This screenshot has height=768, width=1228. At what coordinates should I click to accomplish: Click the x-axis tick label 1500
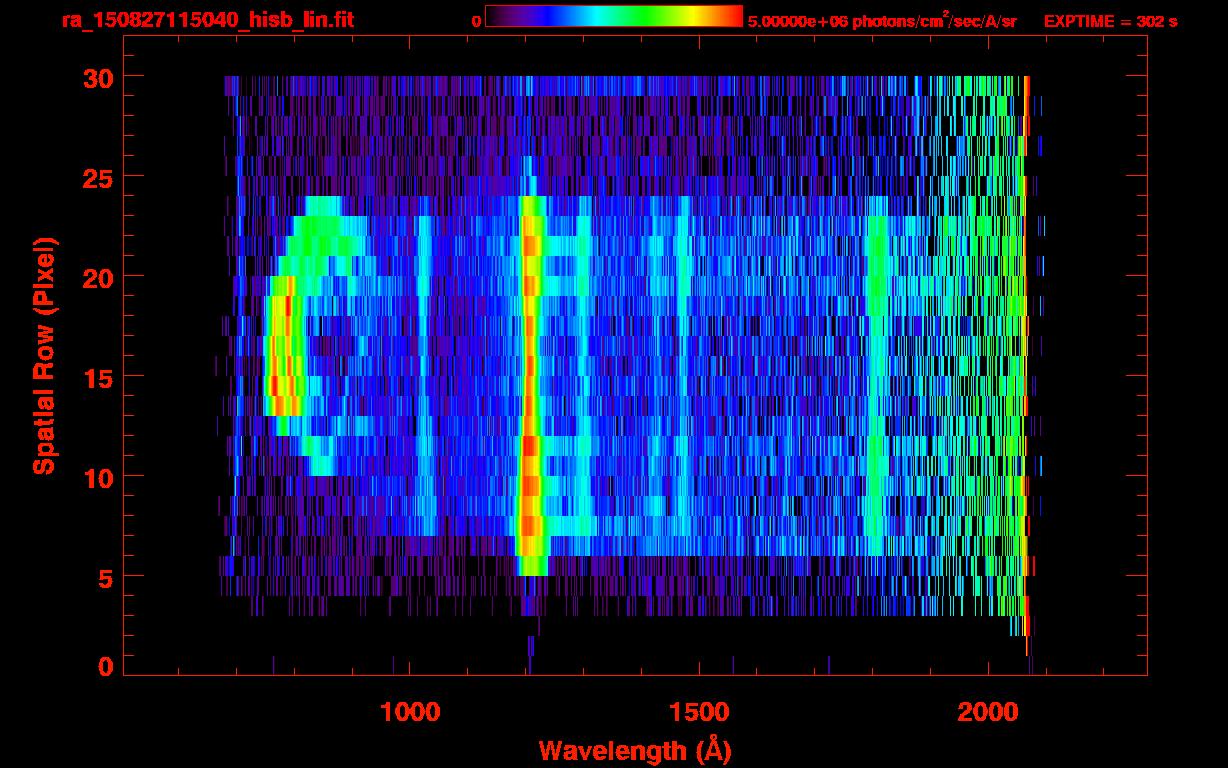tap(699, 712)
